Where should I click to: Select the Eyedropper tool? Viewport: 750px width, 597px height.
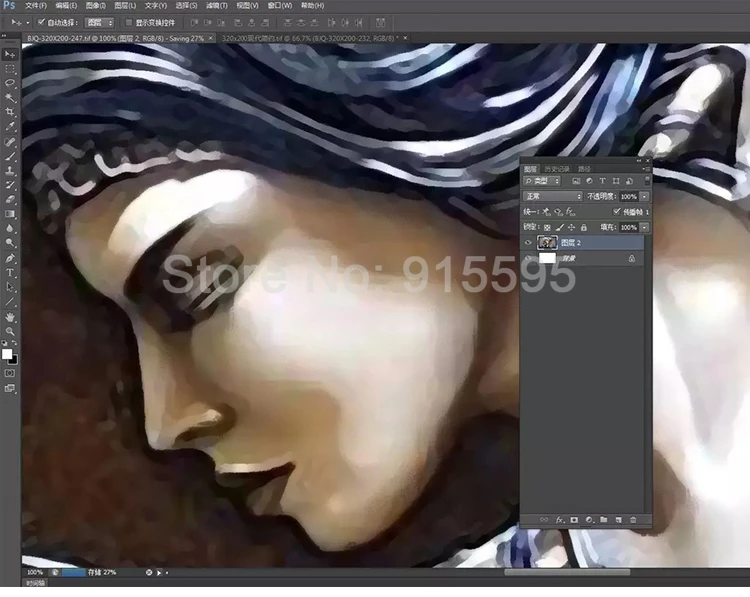10,127
